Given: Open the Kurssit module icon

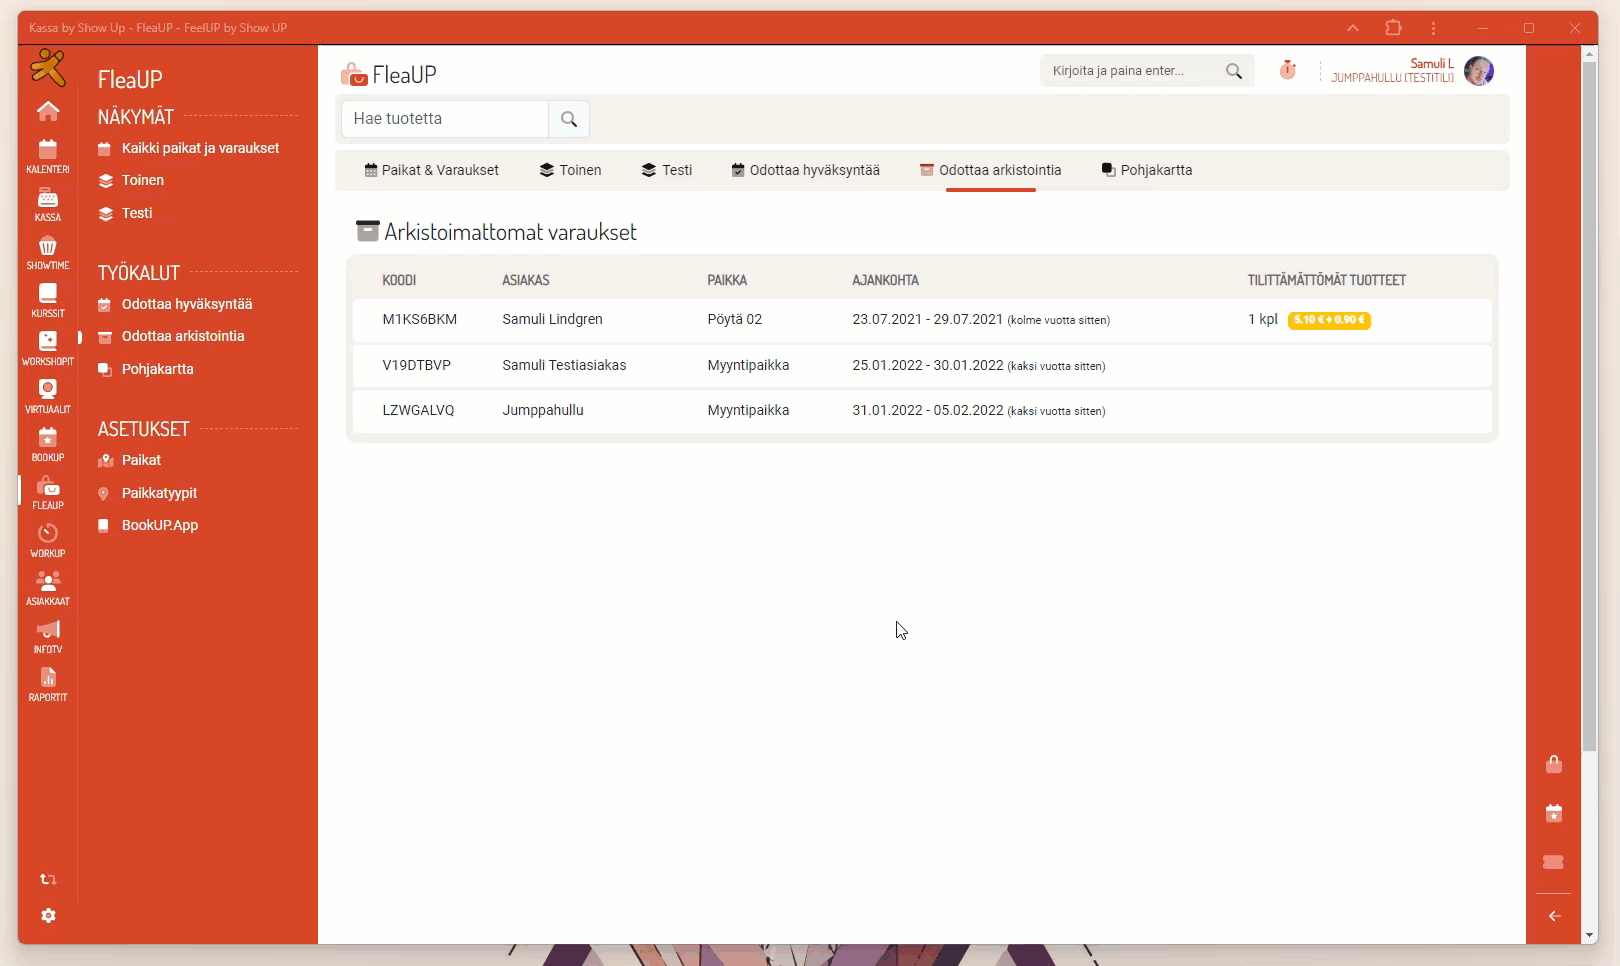Looking at the screenshot, I should click(x=47, y=300).
